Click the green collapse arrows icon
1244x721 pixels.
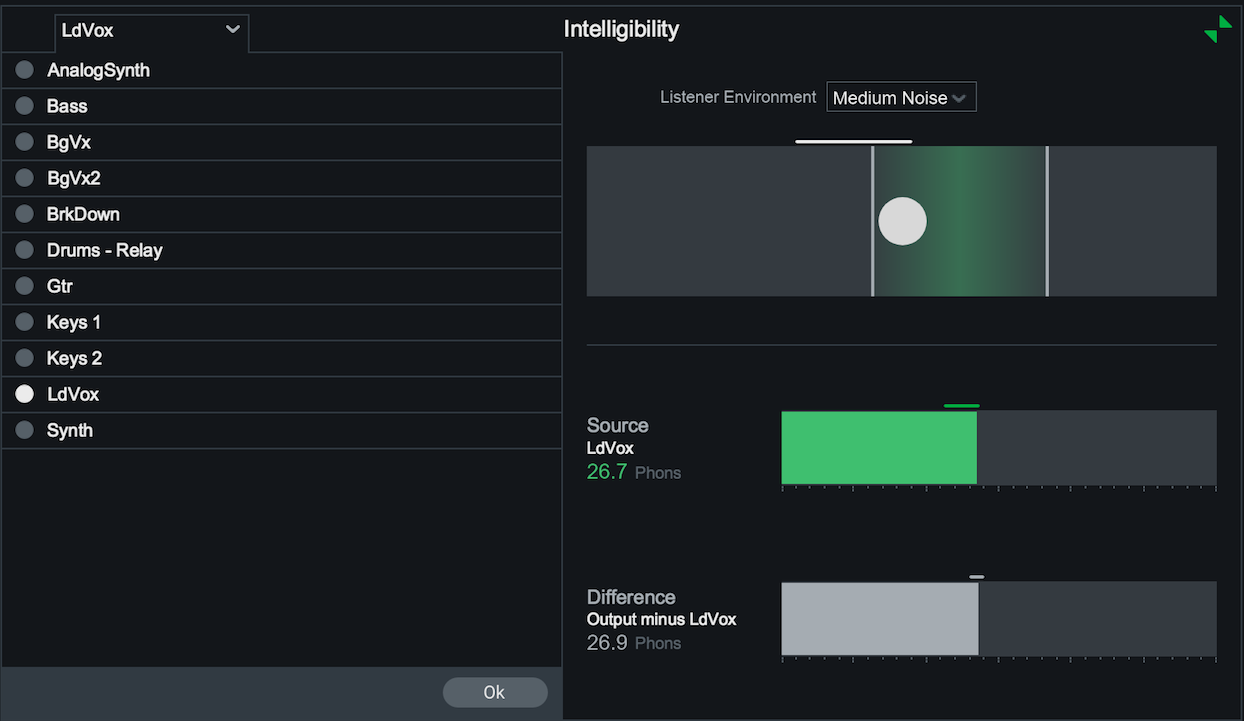pyautogui.click(x=1218, y=29)
